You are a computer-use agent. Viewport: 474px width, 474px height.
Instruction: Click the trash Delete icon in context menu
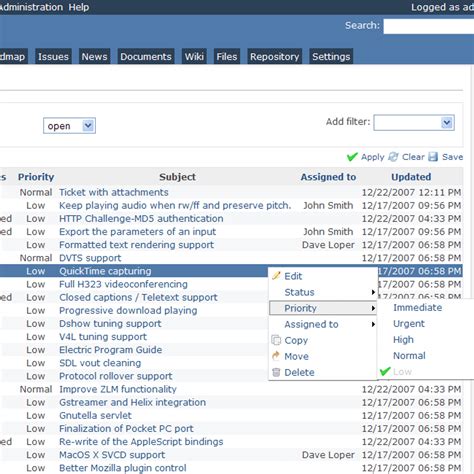276,372
